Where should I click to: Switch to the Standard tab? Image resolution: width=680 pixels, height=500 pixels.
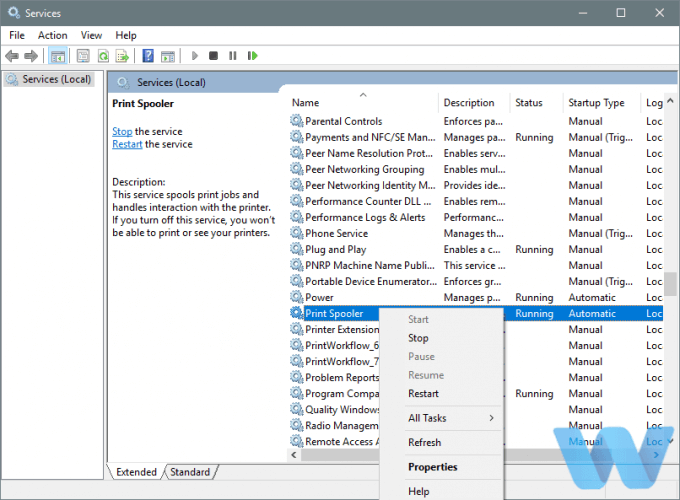coord(190,472)
